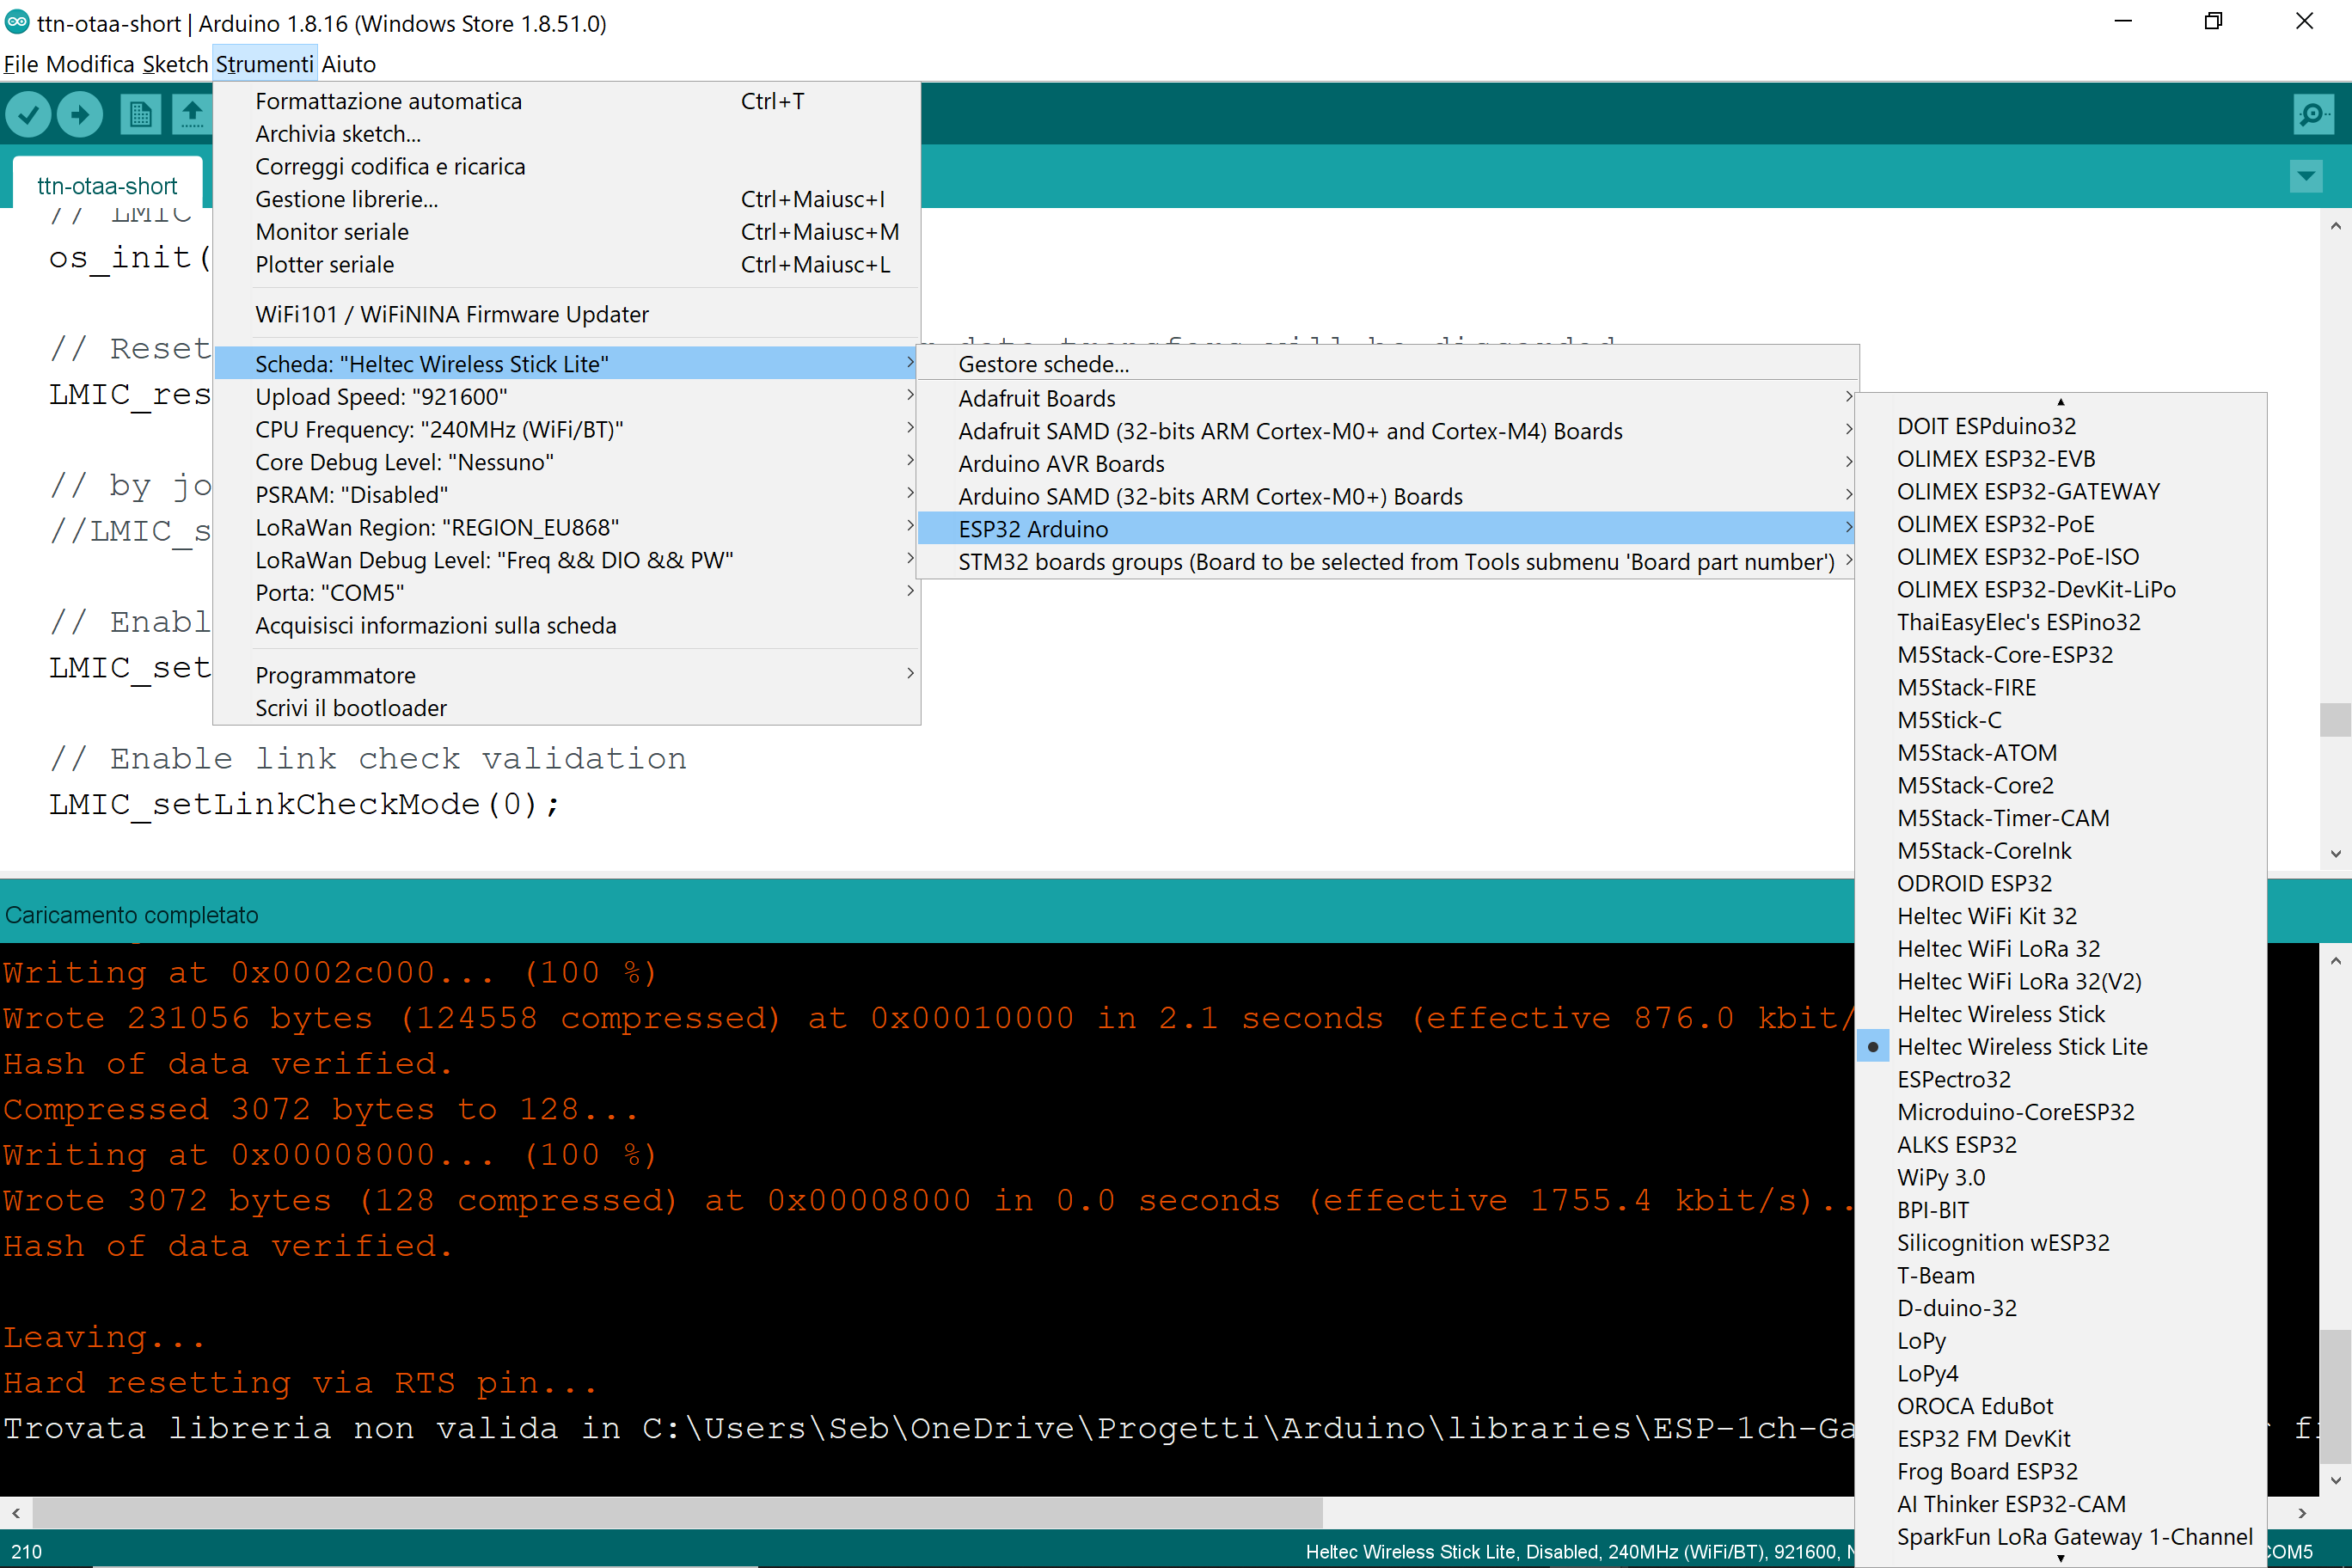The image size is (2352, 1568).
Task: Click the New sketch toolbar icon
Action: 140,114
